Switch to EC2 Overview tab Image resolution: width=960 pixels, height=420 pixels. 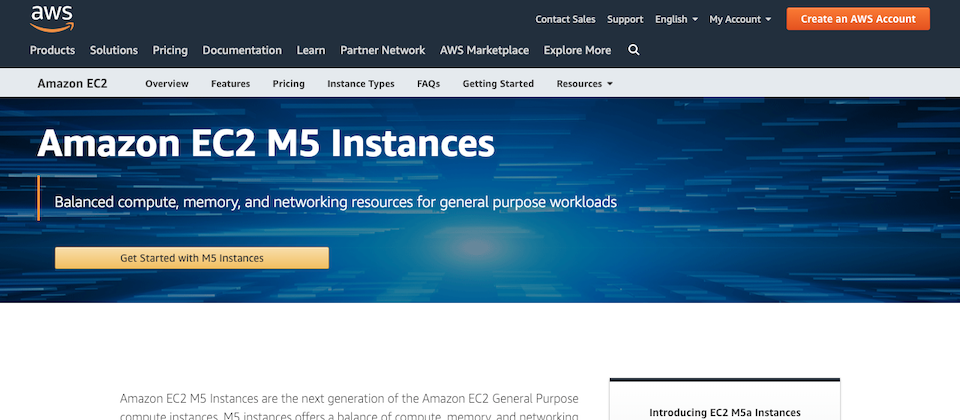tap(167, 84)
